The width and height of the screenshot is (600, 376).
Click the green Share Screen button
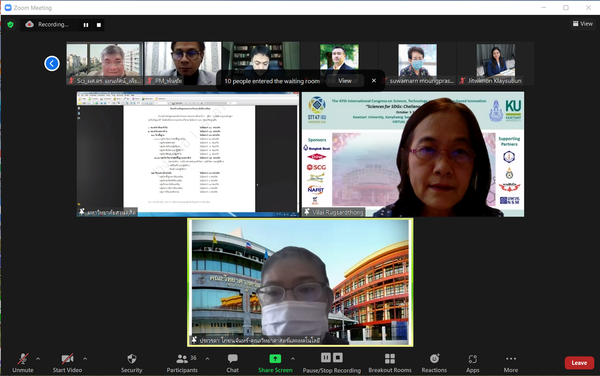coord(275,363)
